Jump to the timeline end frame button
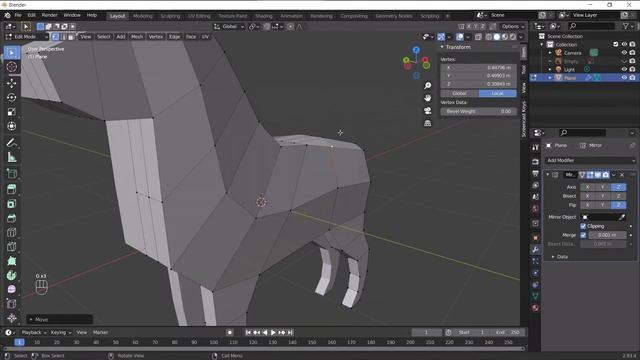The width and height of the screenshot is (640, 360). pos(290,333)
